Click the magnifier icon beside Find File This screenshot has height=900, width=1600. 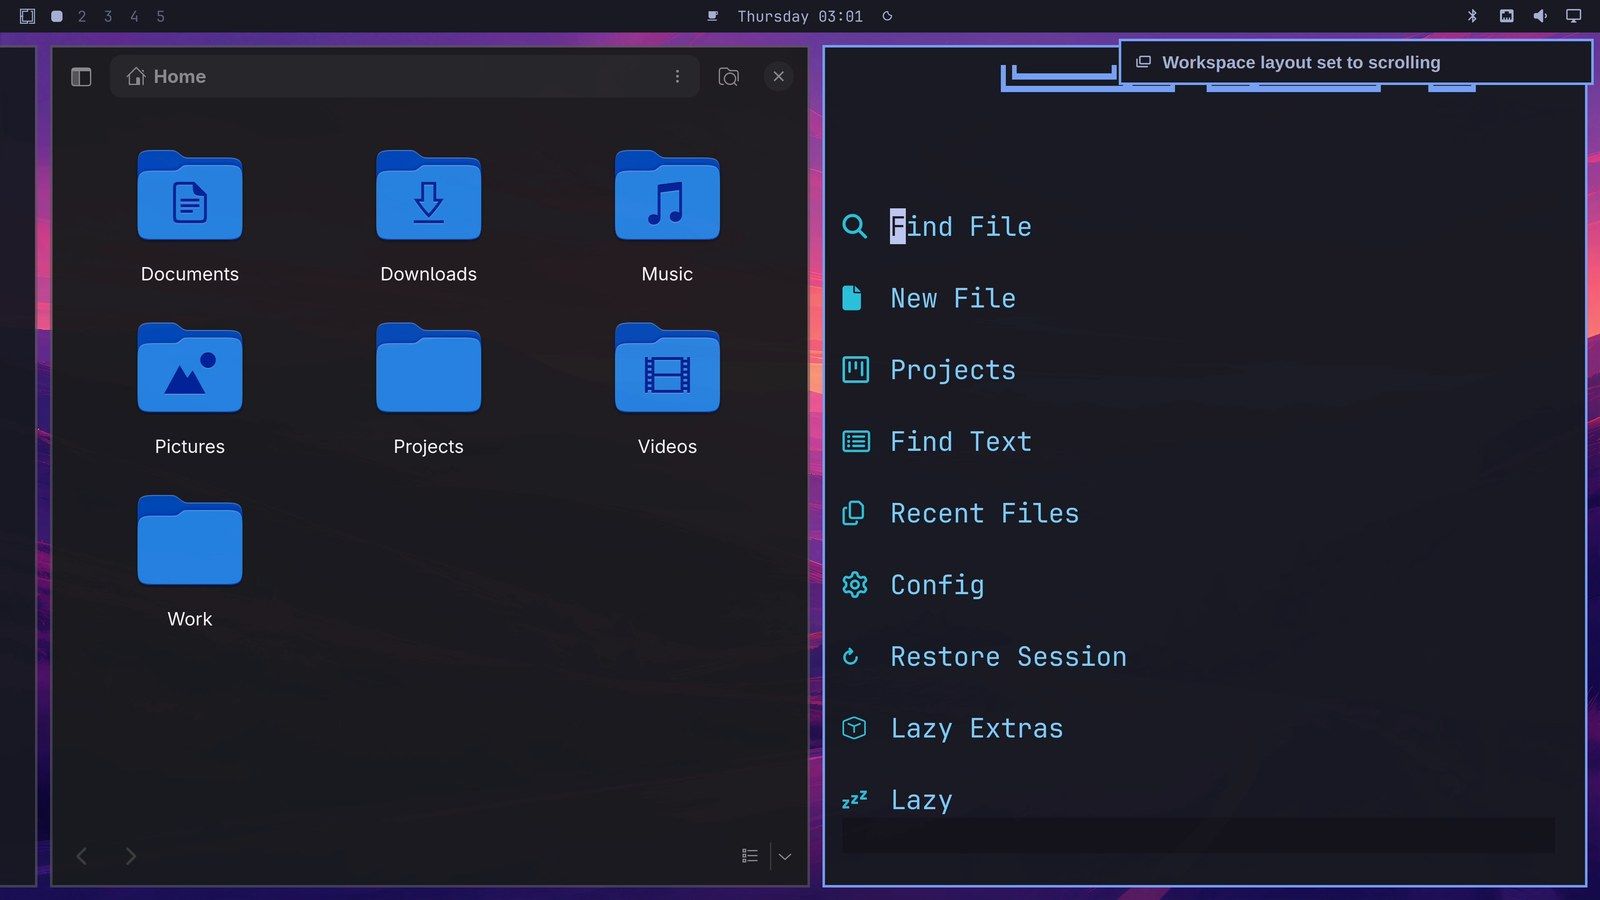tap(854, 226)
